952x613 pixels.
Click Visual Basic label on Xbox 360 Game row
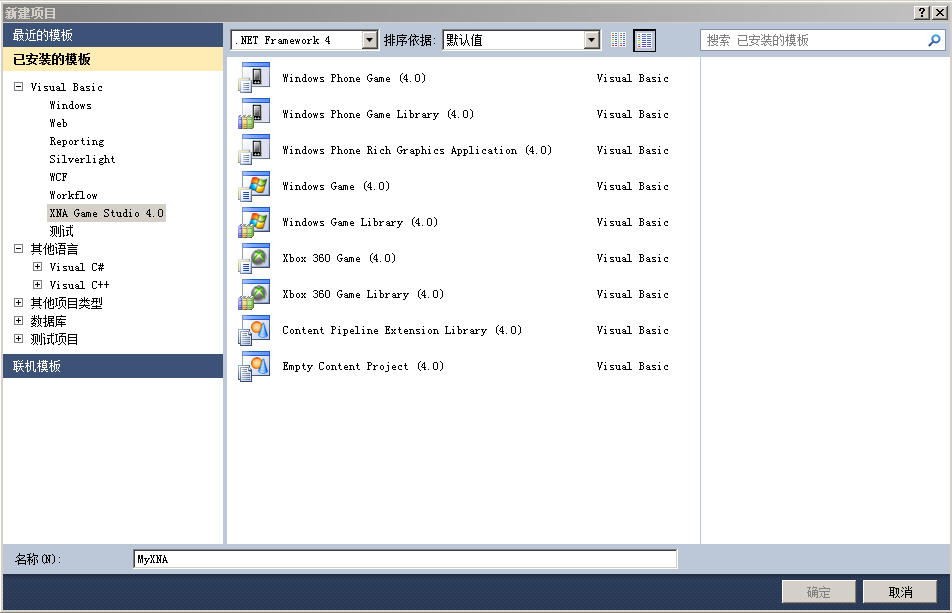click(x=632, y=258)
